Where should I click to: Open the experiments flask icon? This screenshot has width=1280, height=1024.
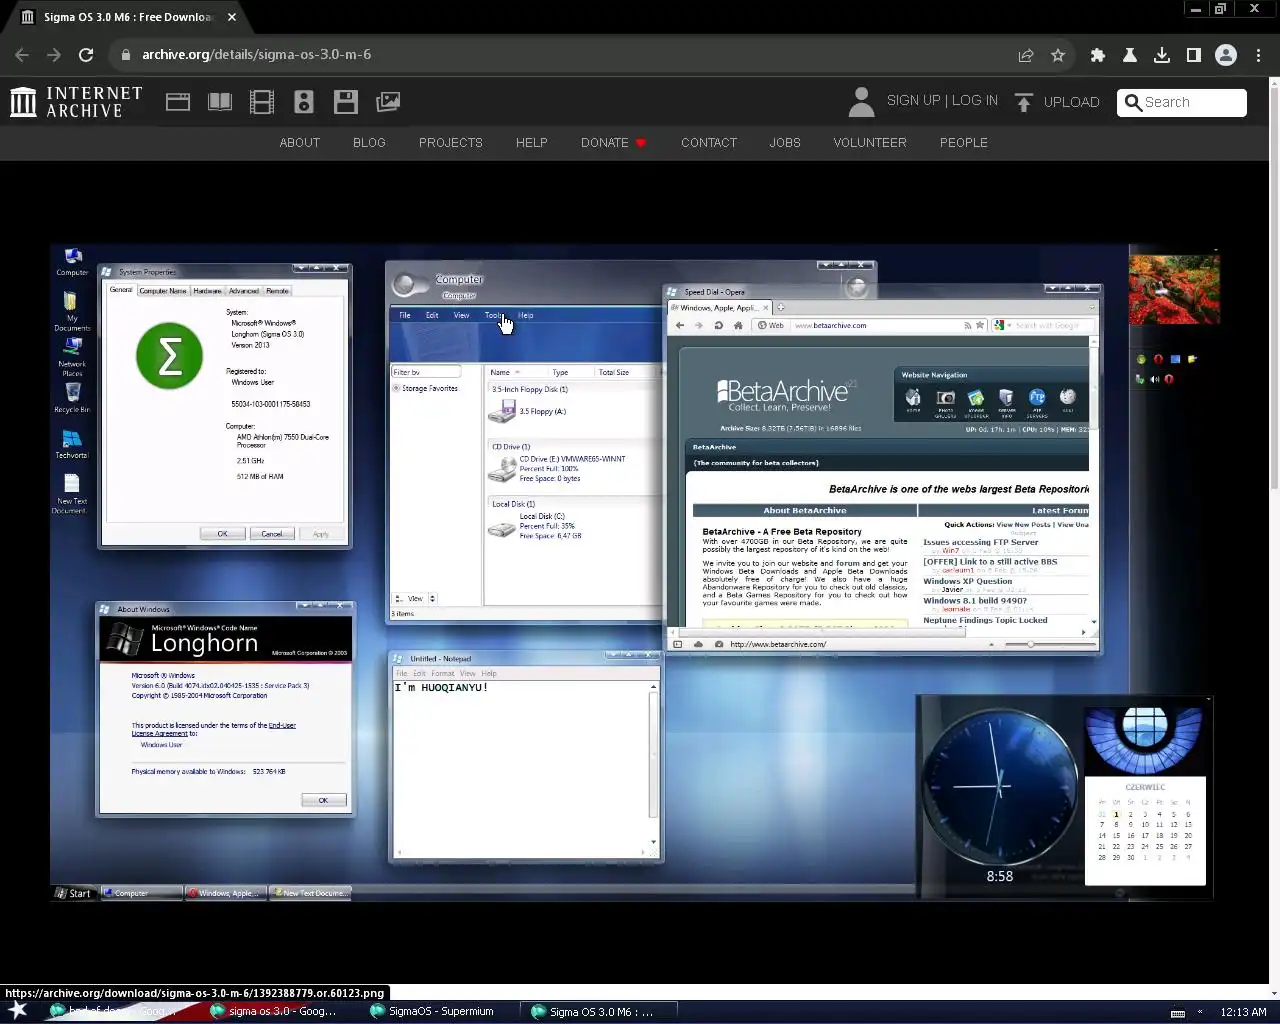tap(1130, 55)
